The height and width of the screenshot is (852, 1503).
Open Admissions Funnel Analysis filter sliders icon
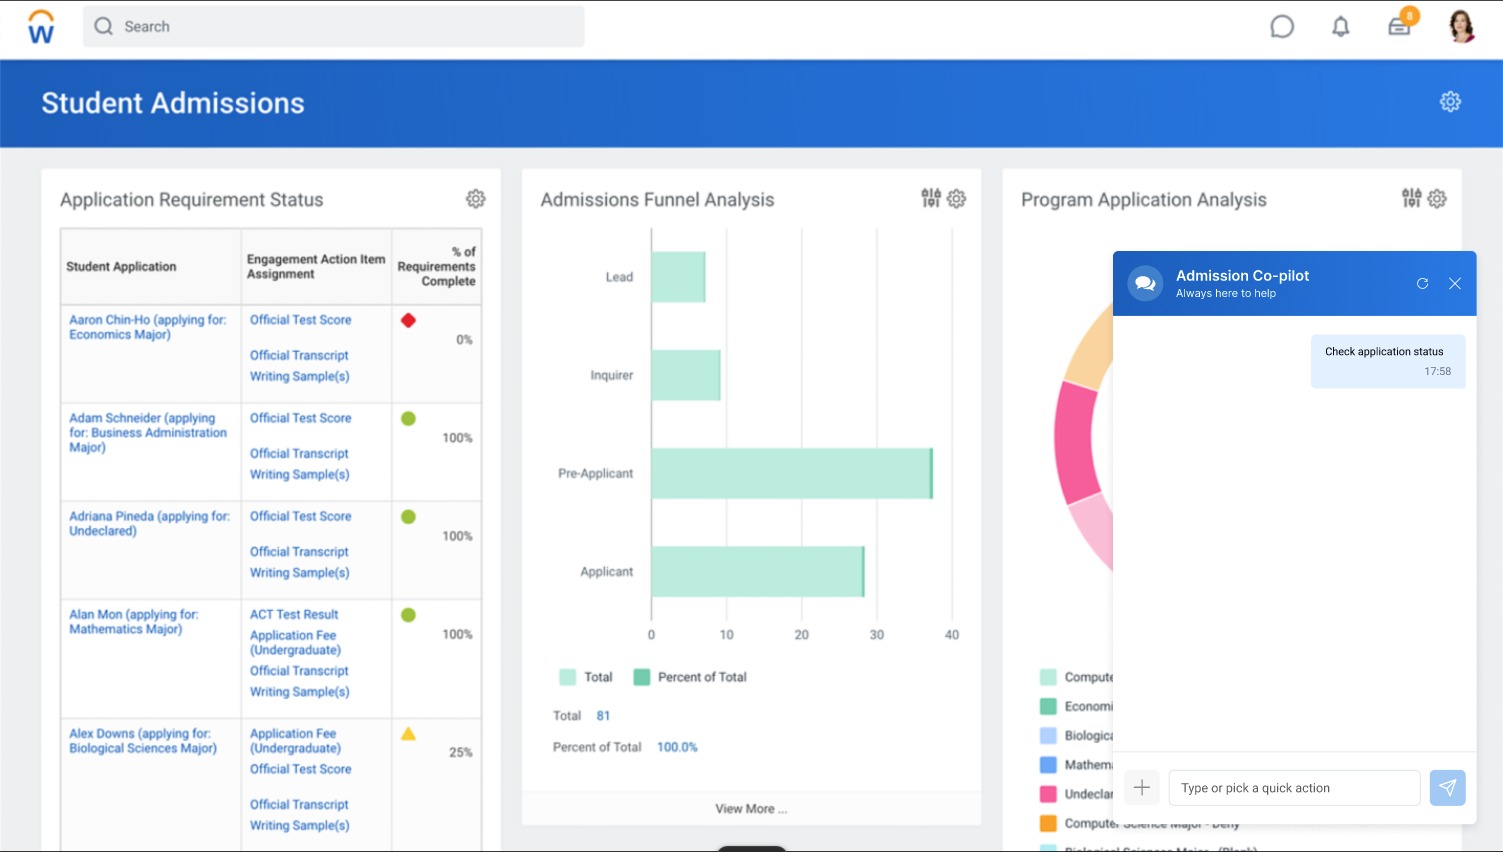931,199
